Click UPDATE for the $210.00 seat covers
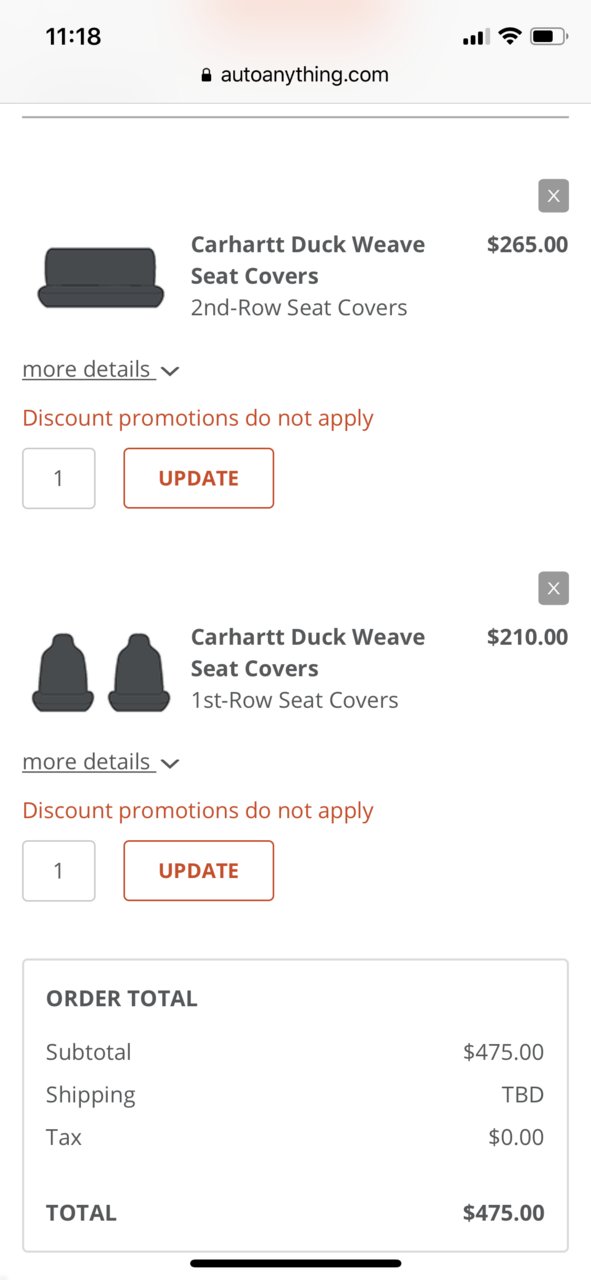The image size is (591, 1280). (x=199, y=870)
